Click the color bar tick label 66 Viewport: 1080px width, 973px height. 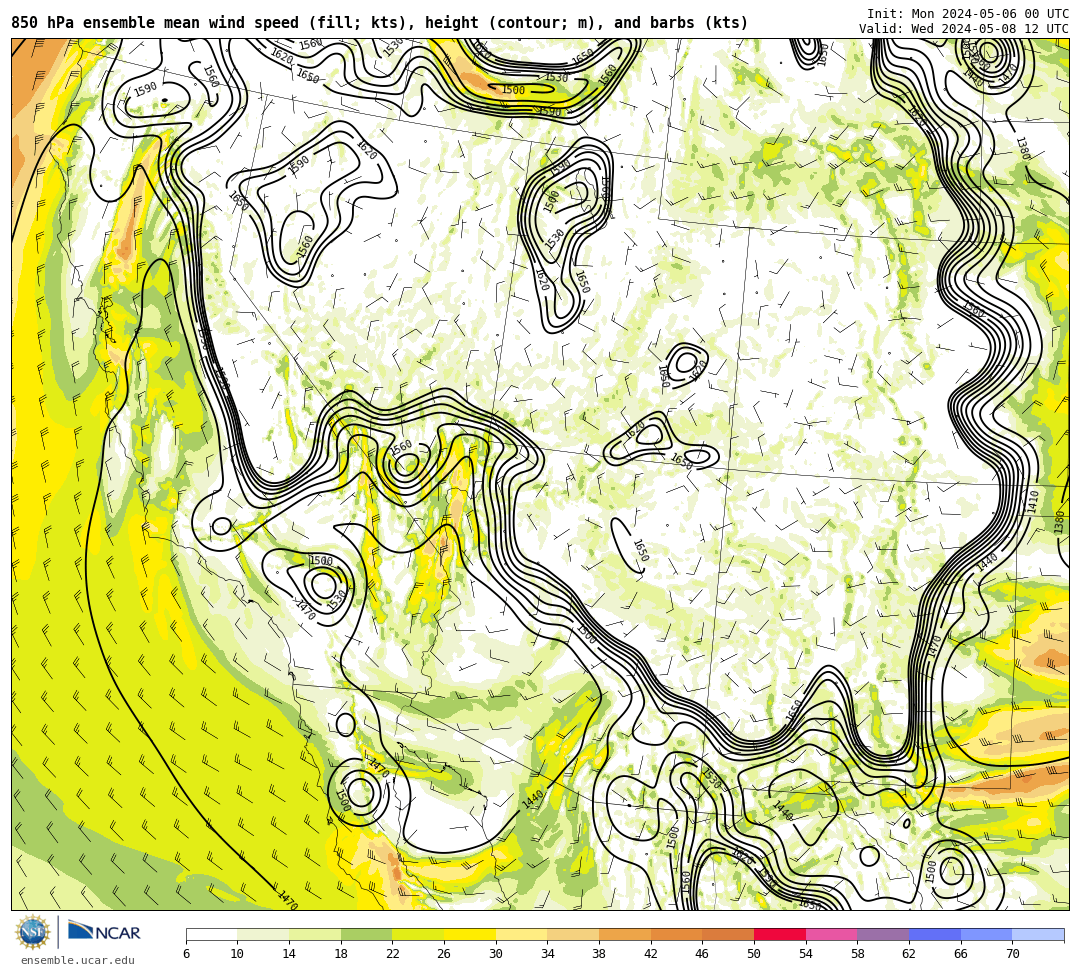click(961, 954)
